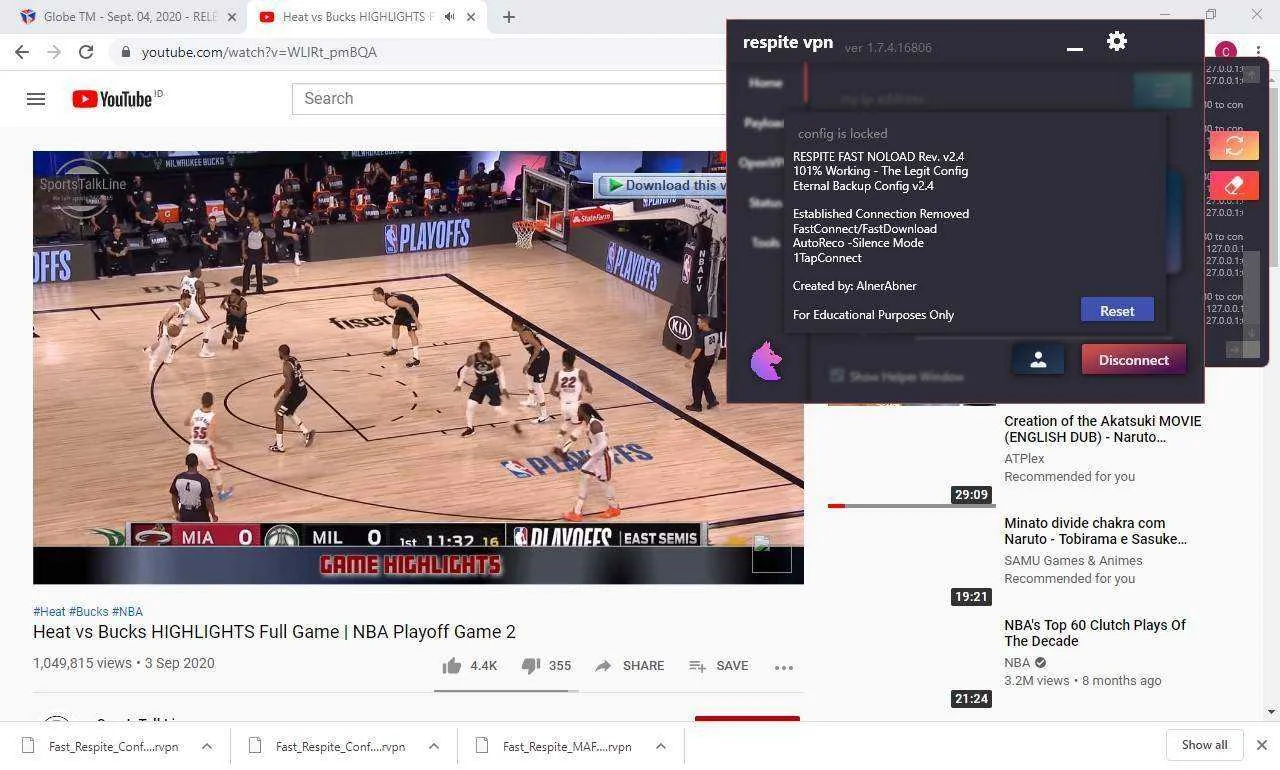
Task: Open the #NBA hashtag link
Action: coord(127,611)
